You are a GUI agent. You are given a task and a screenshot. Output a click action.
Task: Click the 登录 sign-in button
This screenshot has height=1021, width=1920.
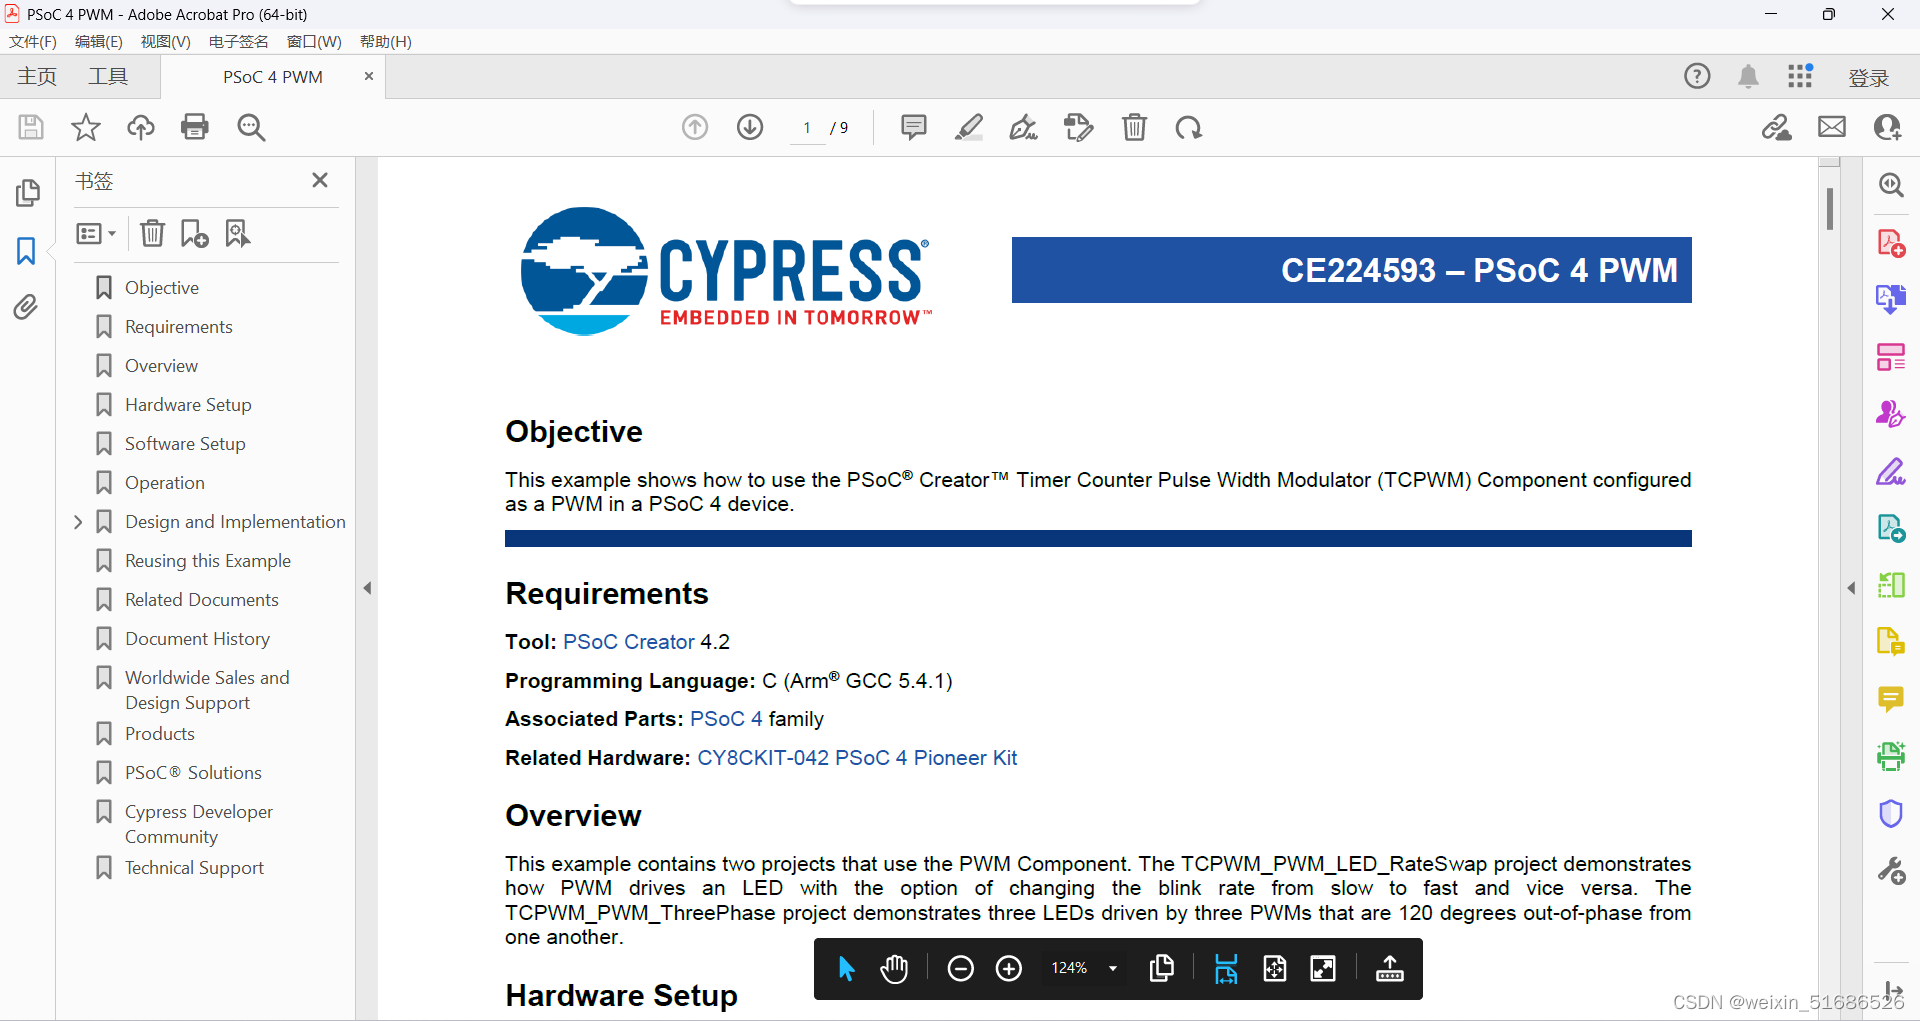[1868, 78]
